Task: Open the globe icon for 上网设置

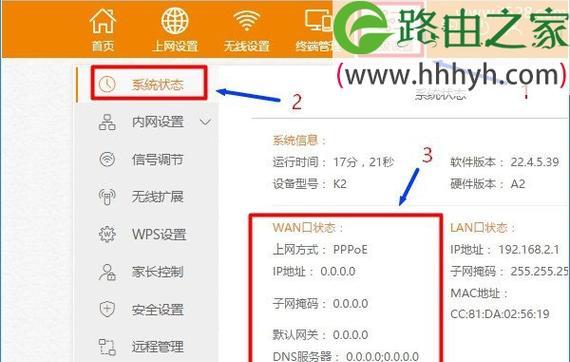Action: (175, 21)
